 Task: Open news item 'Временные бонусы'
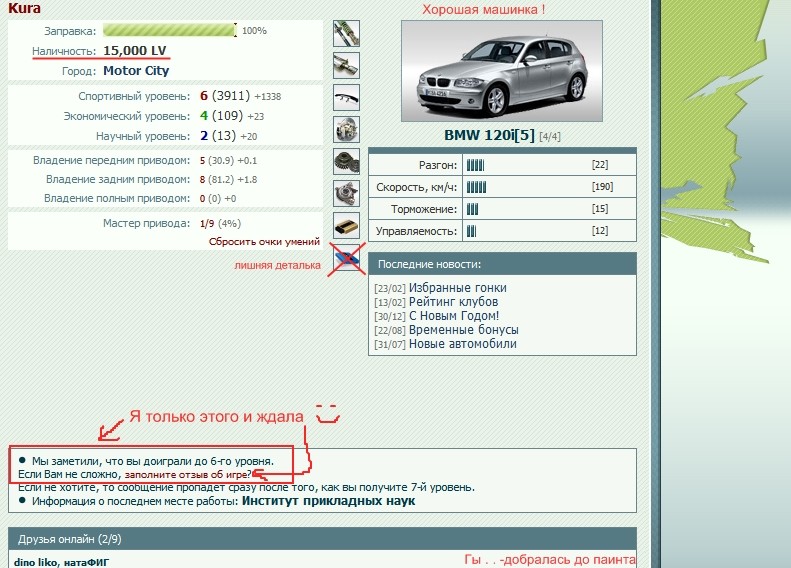click(464, 330)
